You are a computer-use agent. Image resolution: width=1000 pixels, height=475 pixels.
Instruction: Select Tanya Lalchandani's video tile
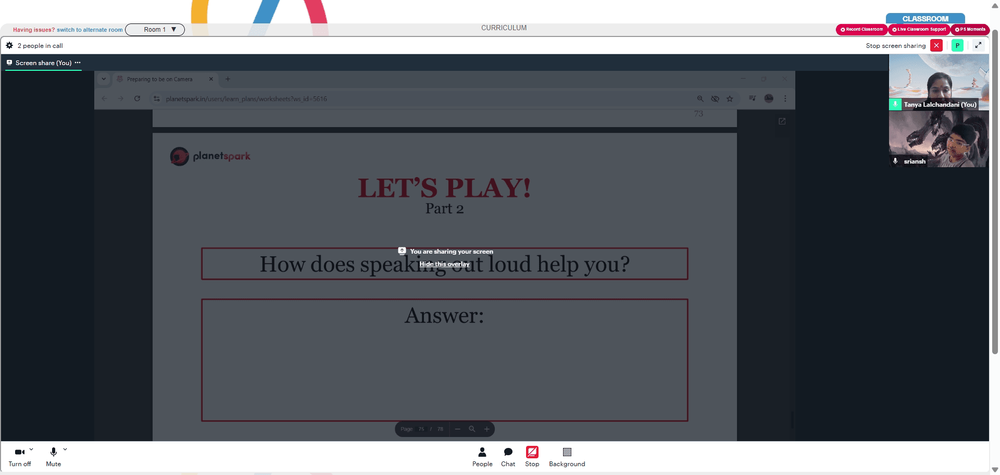[x=938, y=82]
